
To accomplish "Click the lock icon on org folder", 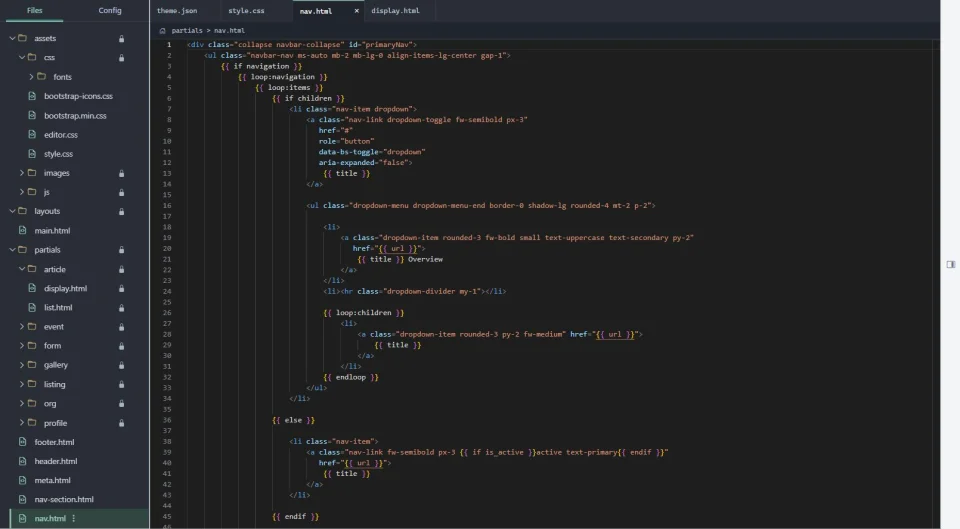I will (x=121, y=403).
